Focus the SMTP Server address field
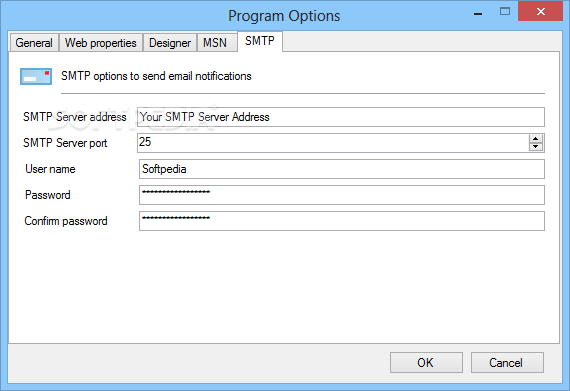The image size is (570, 391). [341, 117]
